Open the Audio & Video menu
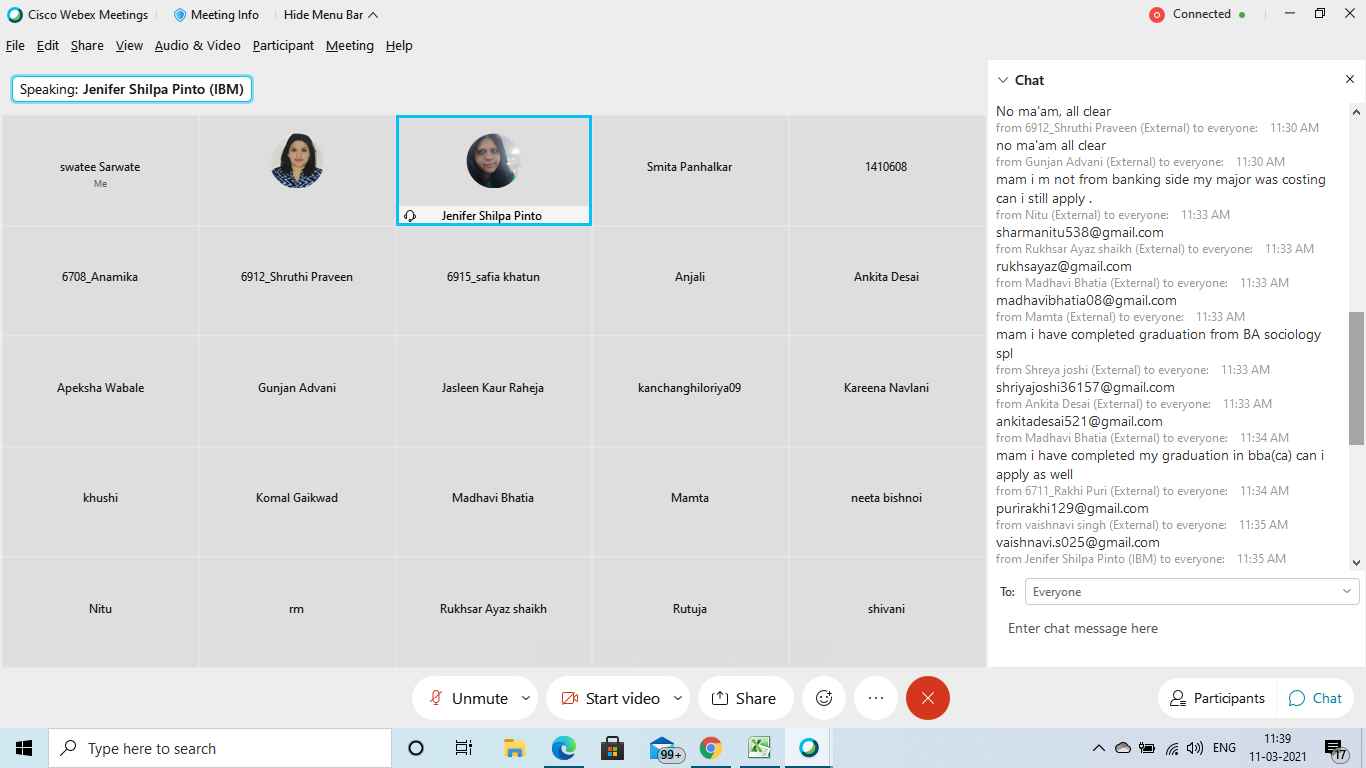Viewport: 1366px width, 768px height. (x=197, y=46)
